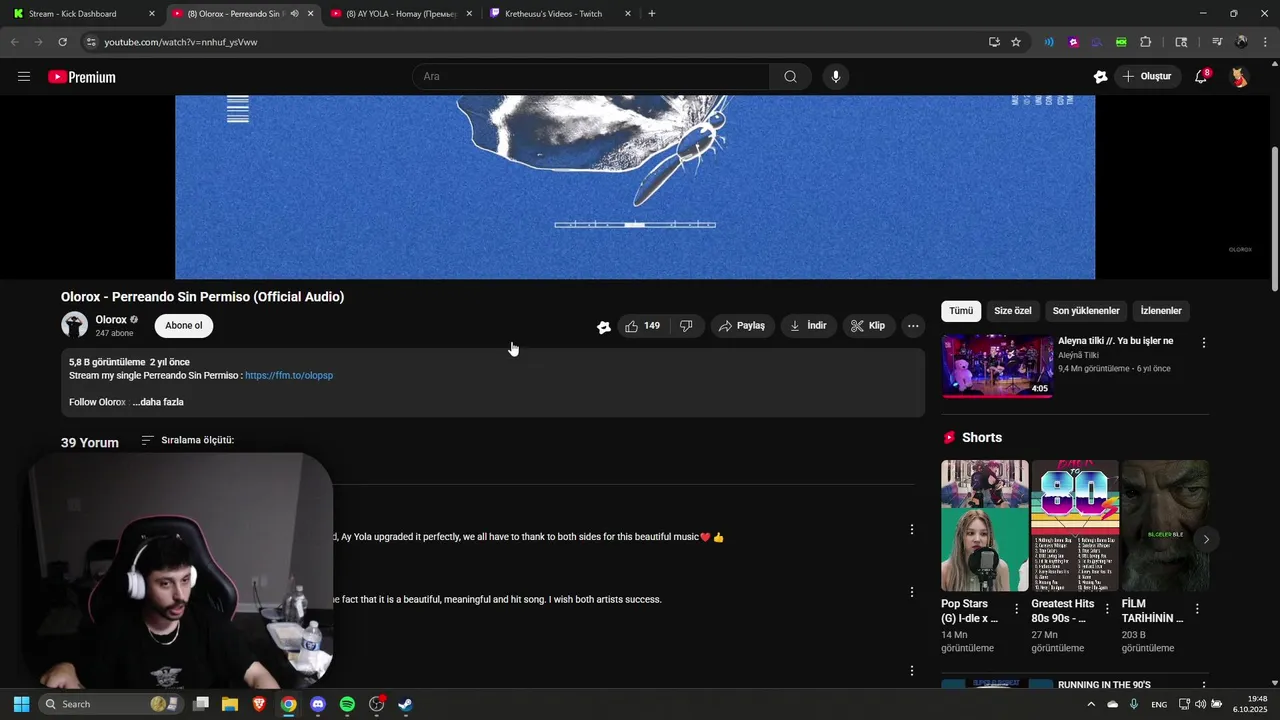
Task: Click sparkle icon left of like button
Action: [604, 327]
